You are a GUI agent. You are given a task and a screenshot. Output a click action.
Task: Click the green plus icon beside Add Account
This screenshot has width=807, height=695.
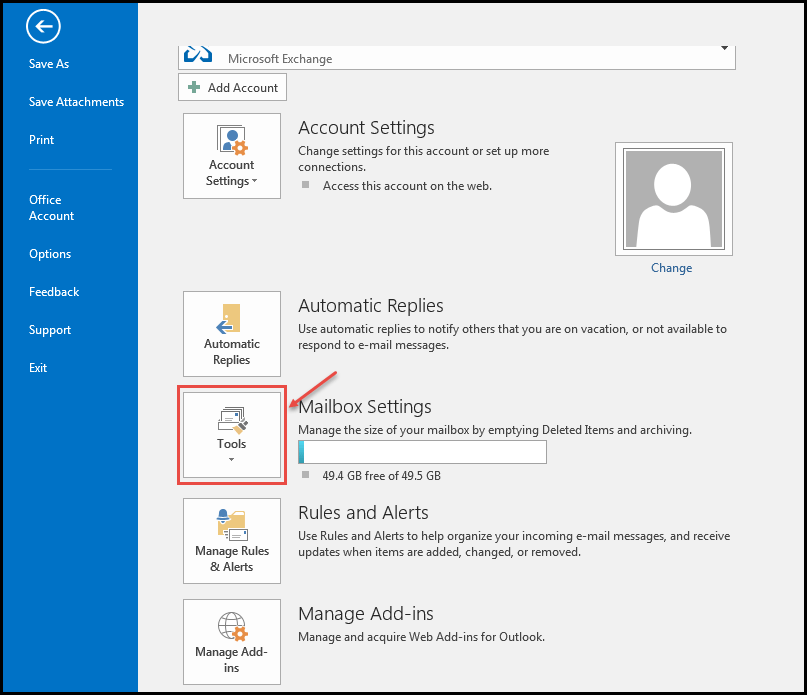click(194, 88)
